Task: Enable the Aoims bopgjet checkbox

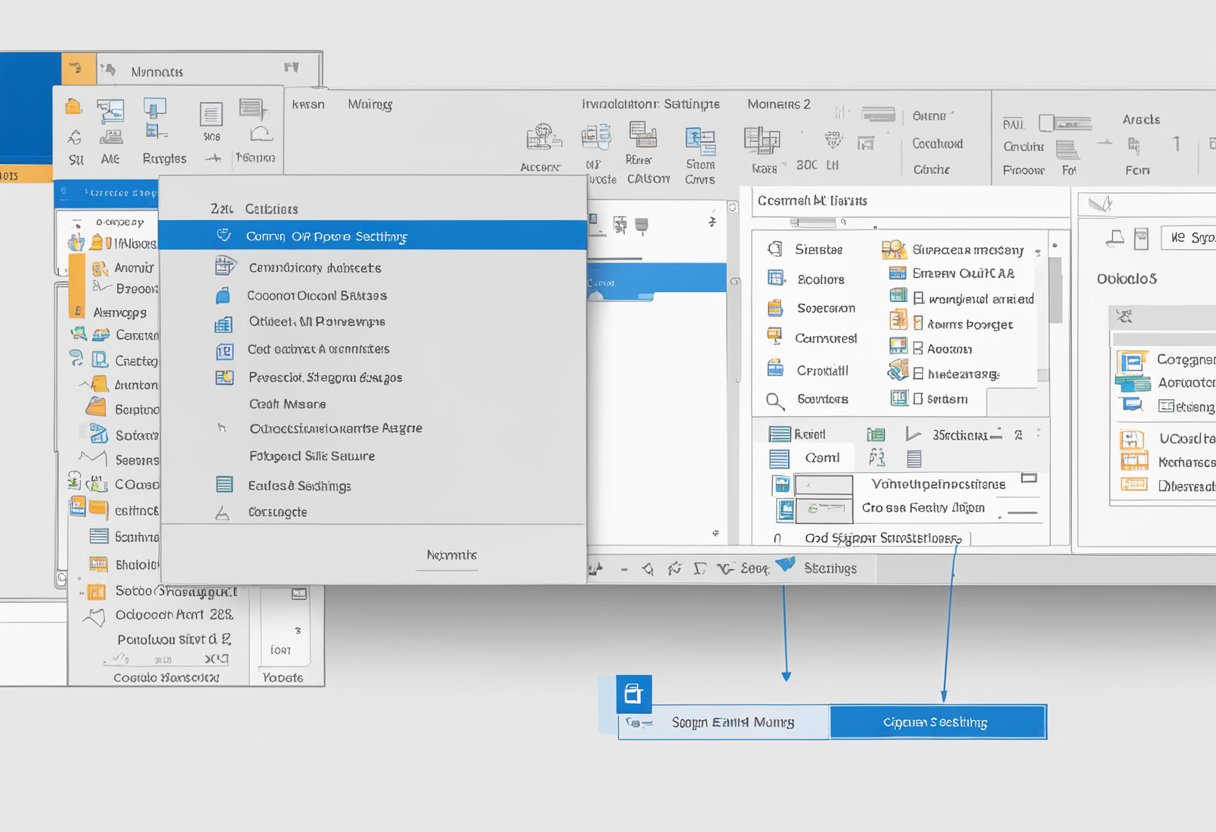Action: (917, 323)
